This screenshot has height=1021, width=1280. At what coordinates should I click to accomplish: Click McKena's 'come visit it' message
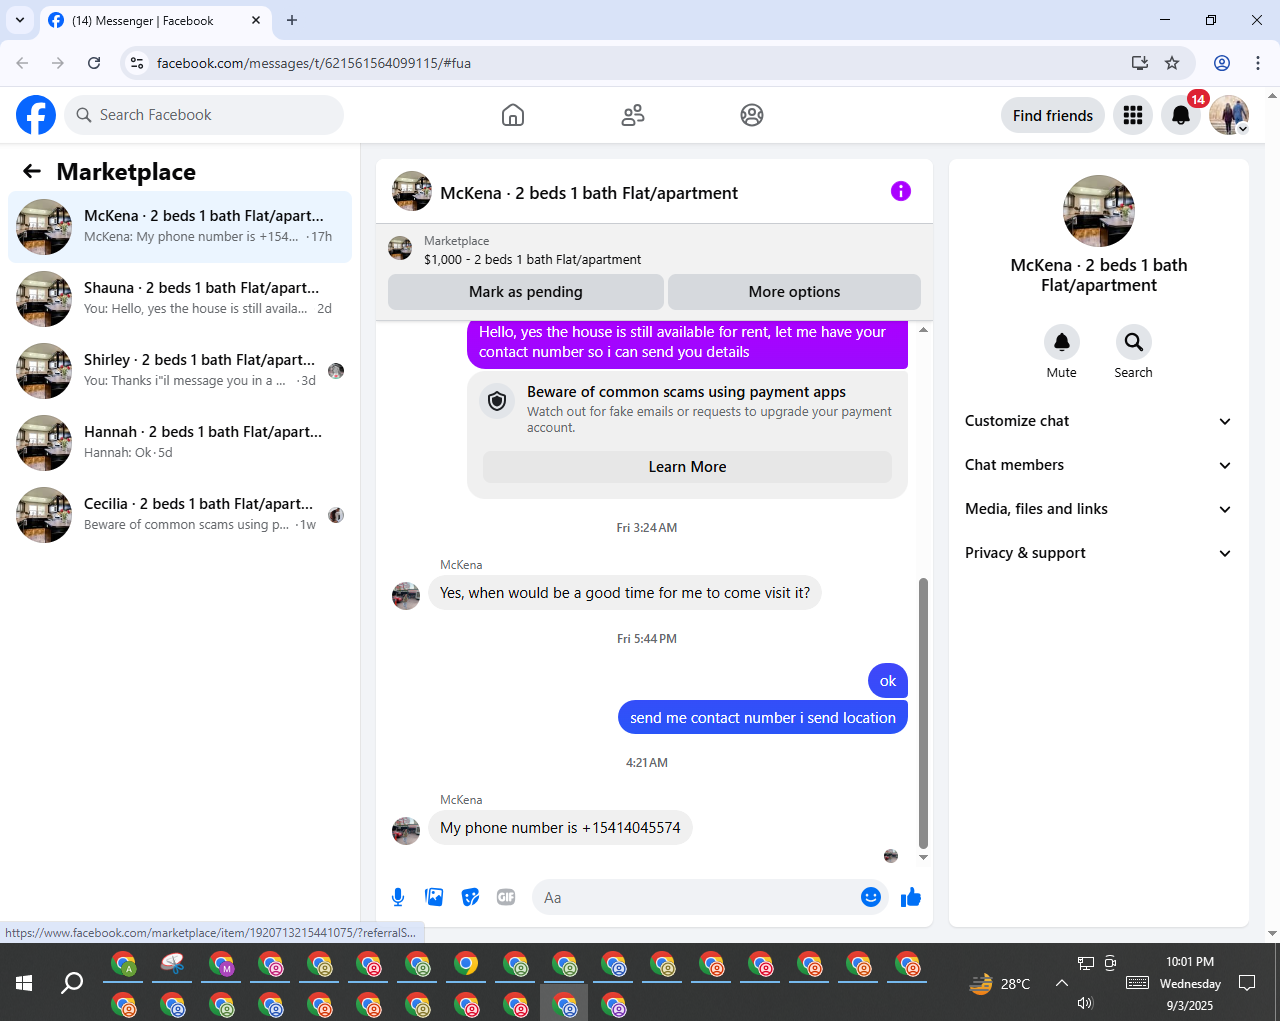(x=625, y=593)
